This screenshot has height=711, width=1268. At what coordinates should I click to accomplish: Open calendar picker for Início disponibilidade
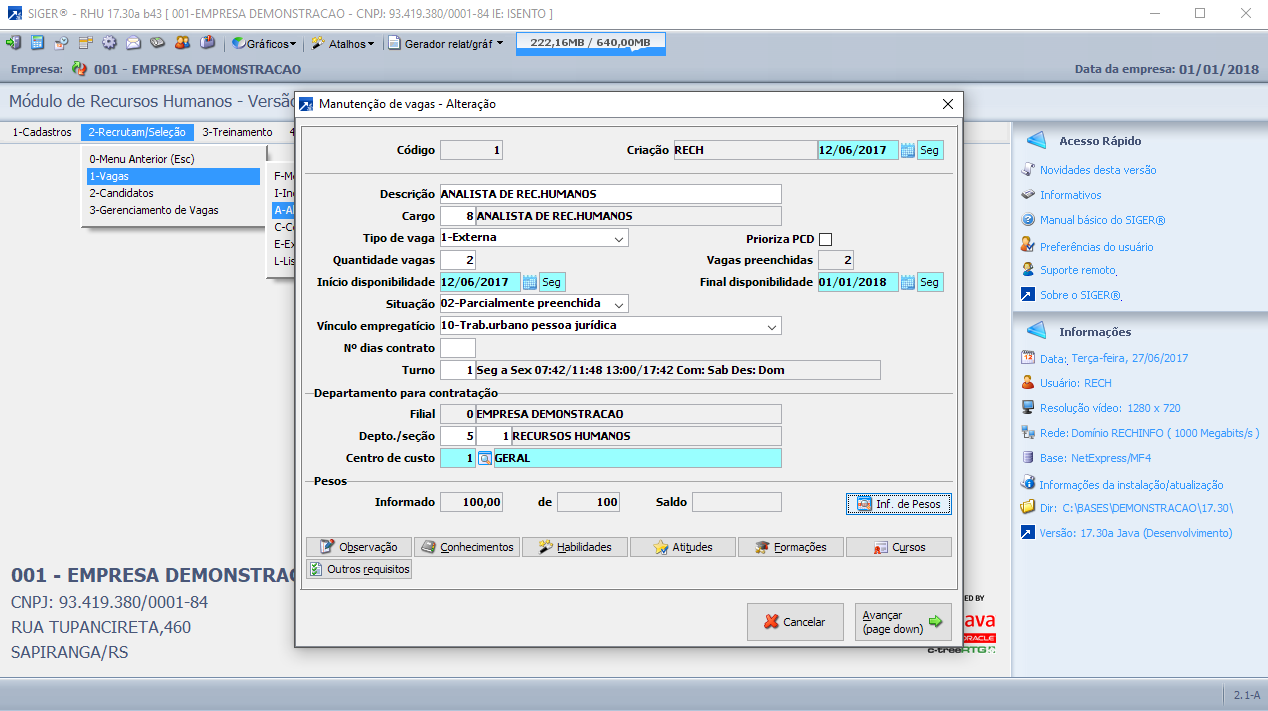click(530, 282)
